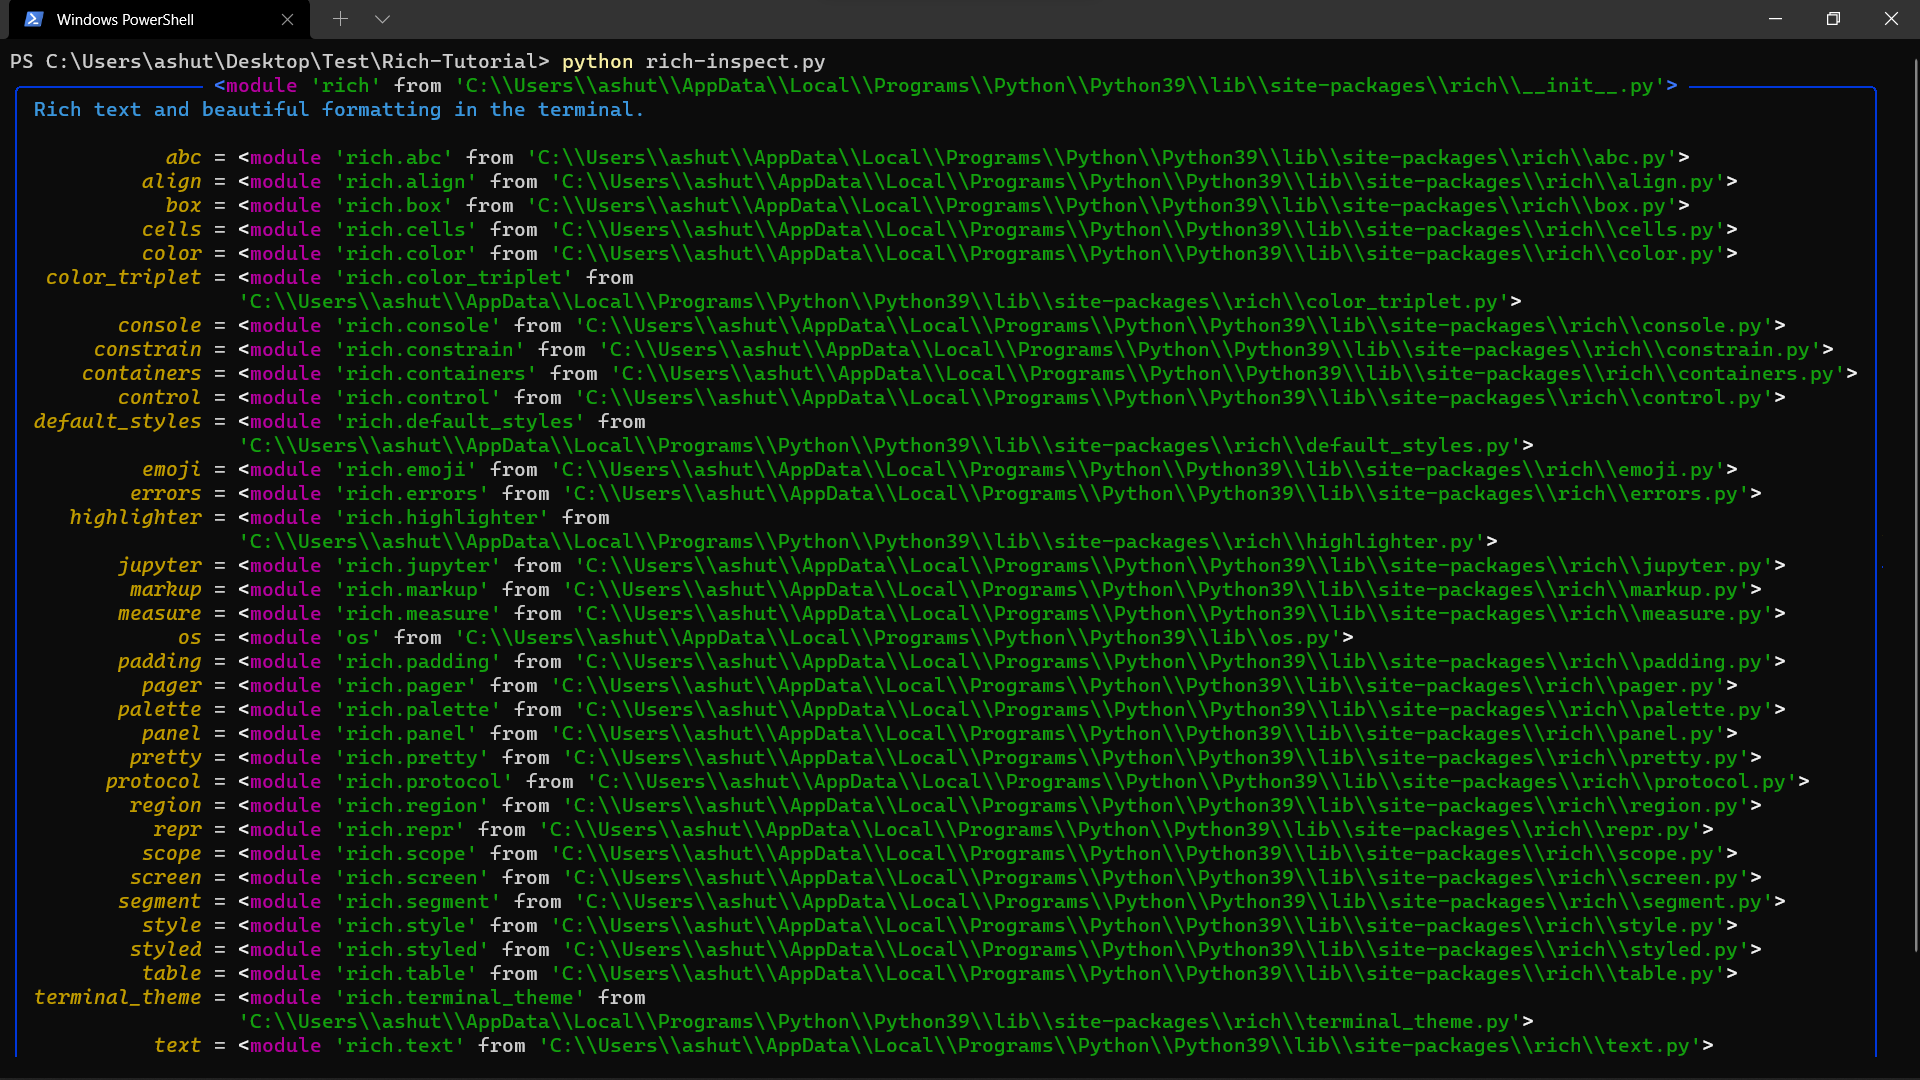Screen dimensions: 1920x1080
Task: Click the 'color_triplet' attribute name
Action: coord(123,278)
